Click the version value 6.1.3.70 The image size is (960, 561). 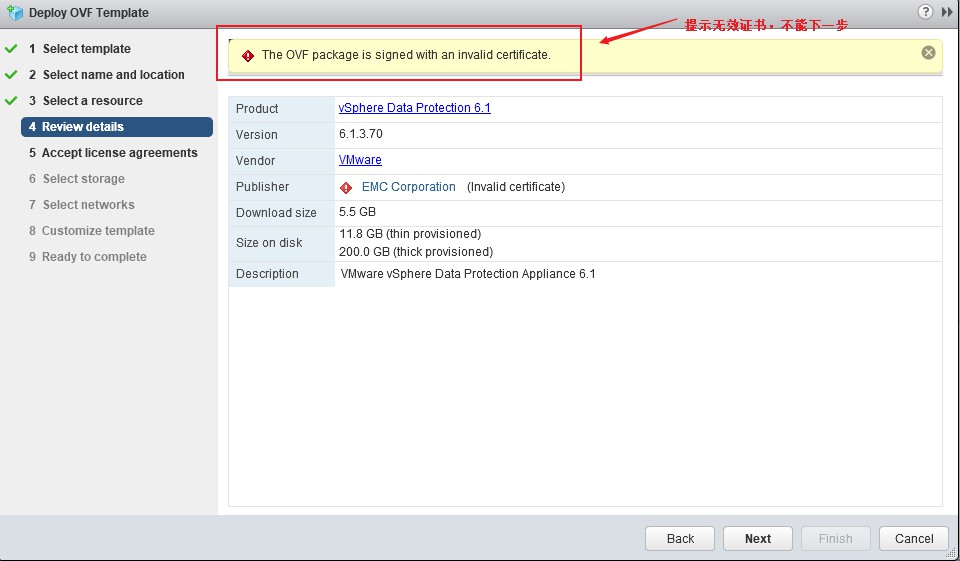click(361, 134)
